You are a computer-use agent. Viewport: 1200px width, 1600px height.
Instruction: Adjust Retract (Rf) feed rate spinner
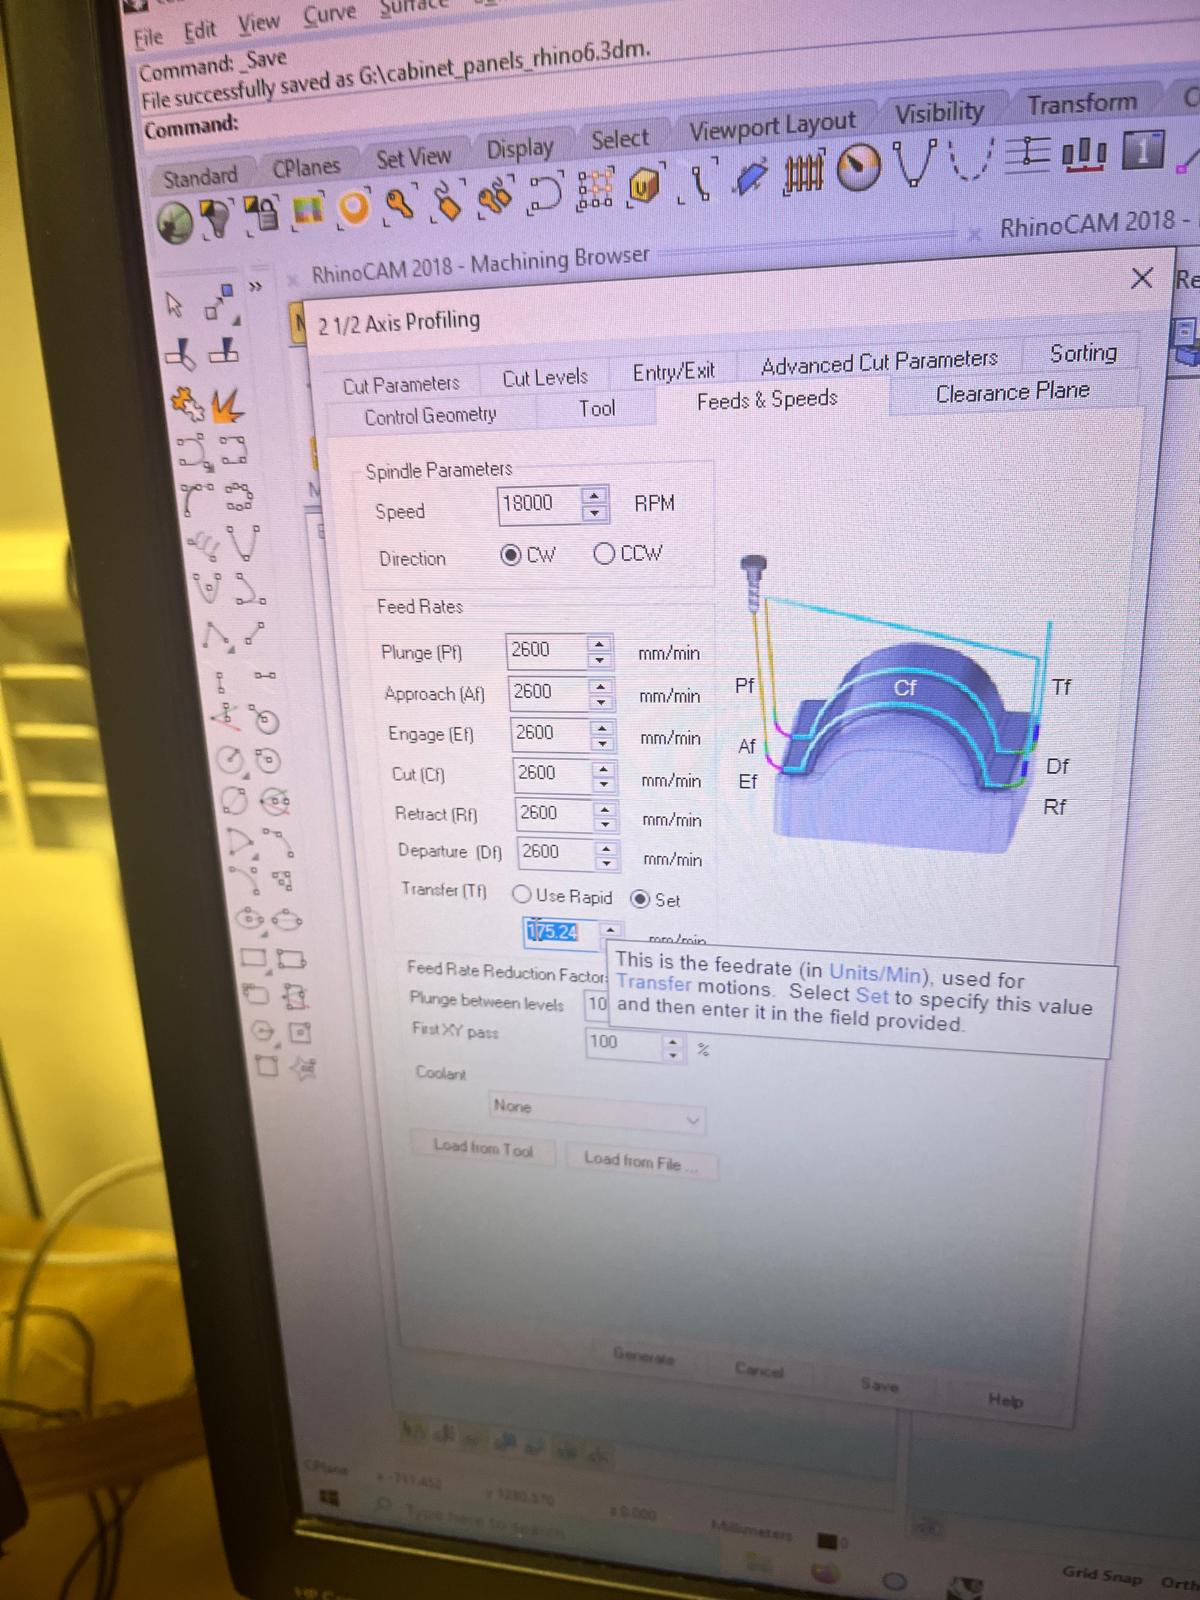click(x=604, y=815)
